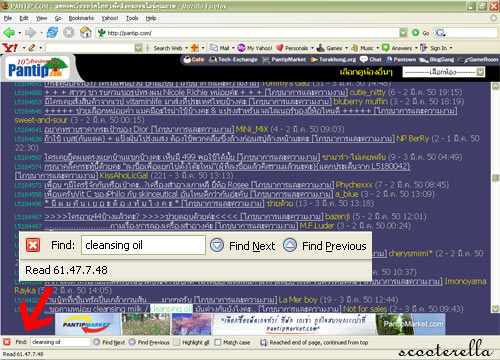Screen dimensions: 500x360
Task: Click the page vertical scrollbar thumb
Action: (495, 178)
